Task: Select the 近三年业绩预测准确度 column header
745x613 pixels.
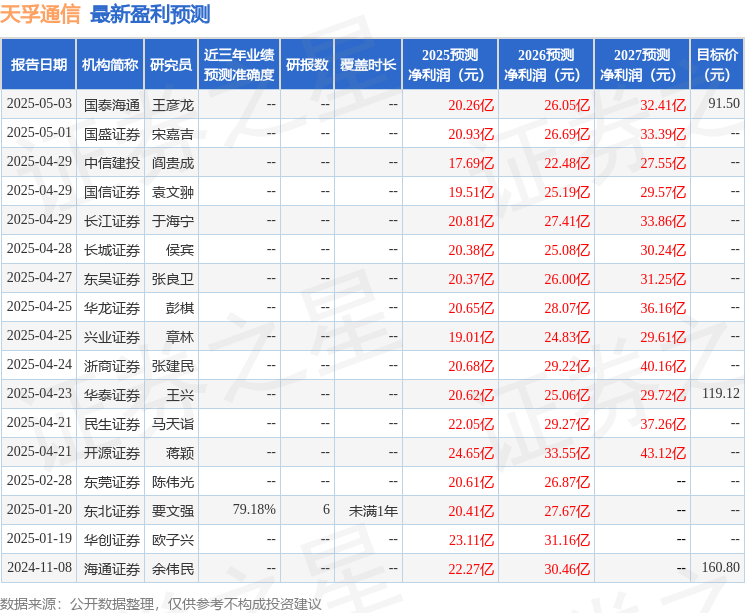Action: pos(239,64)
